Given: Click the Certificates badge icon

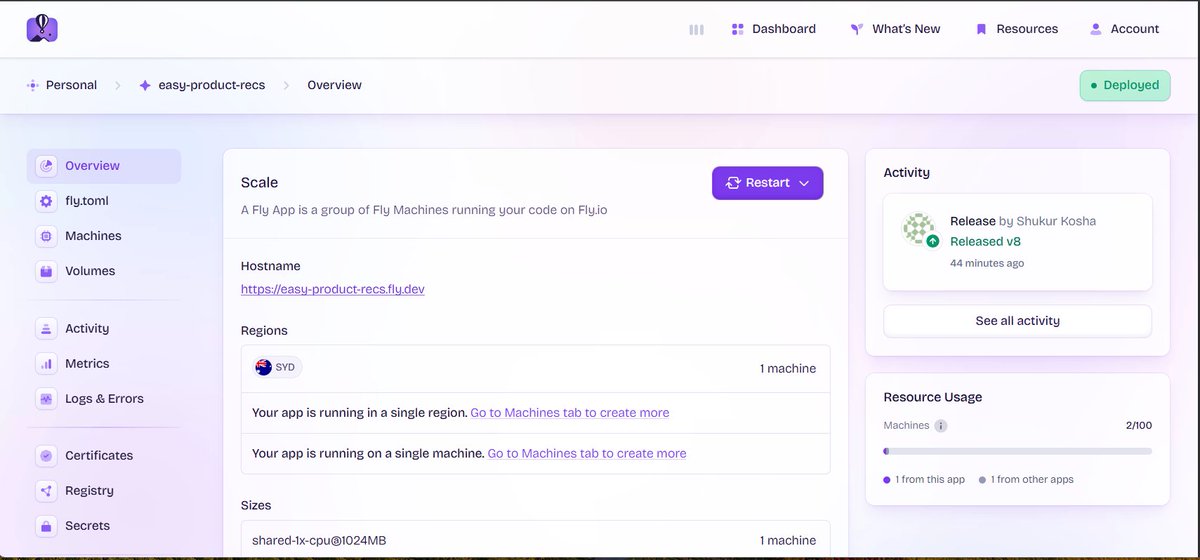Looking at the screenshot, I should tap(46, 455).
